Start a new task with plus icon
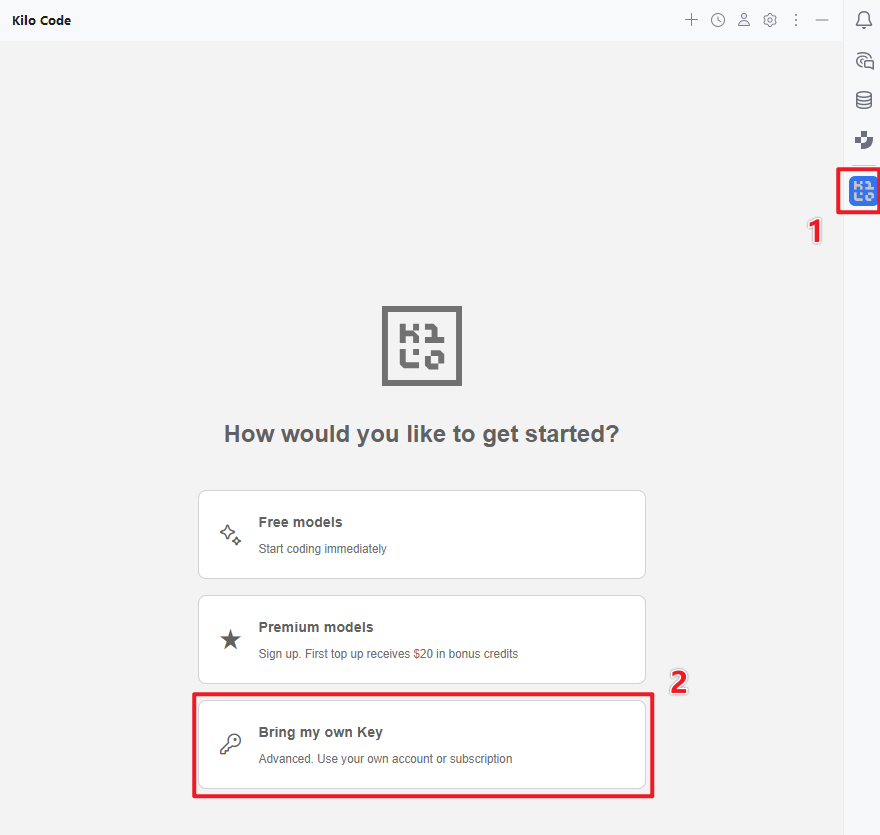 click(691, 20)
